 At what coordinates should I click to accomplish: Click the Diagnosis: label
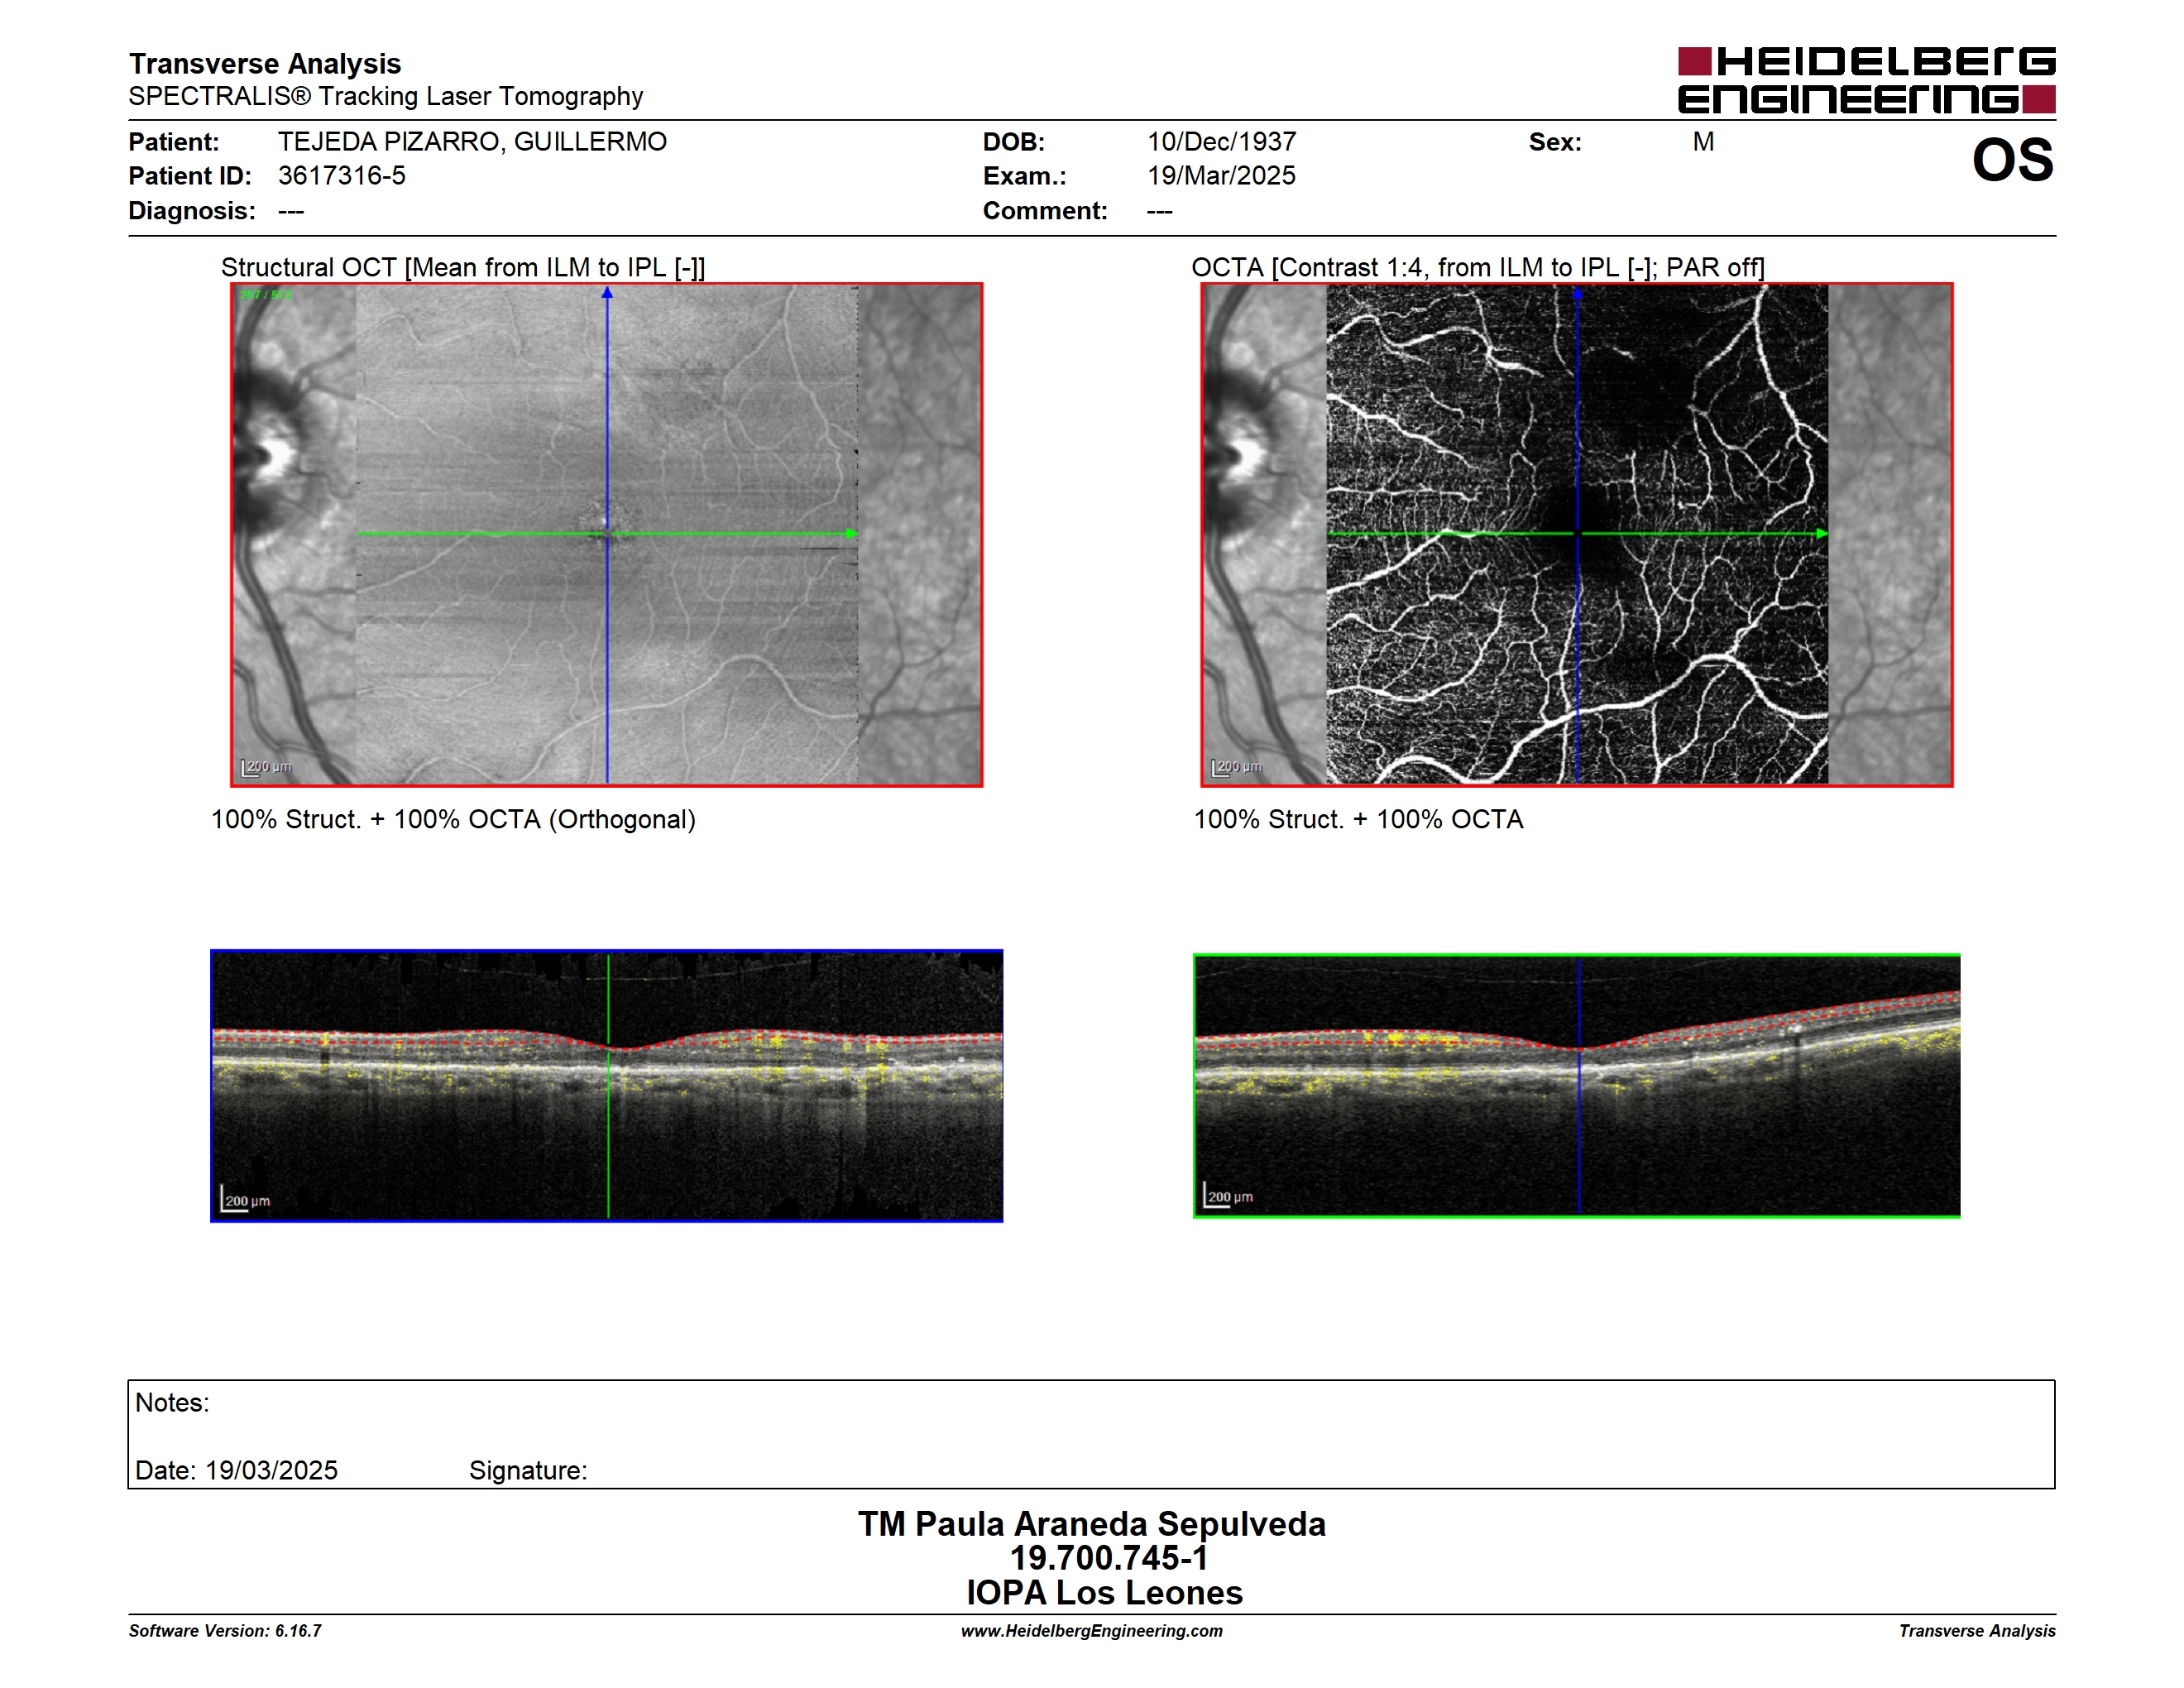(x=192, y=210)
